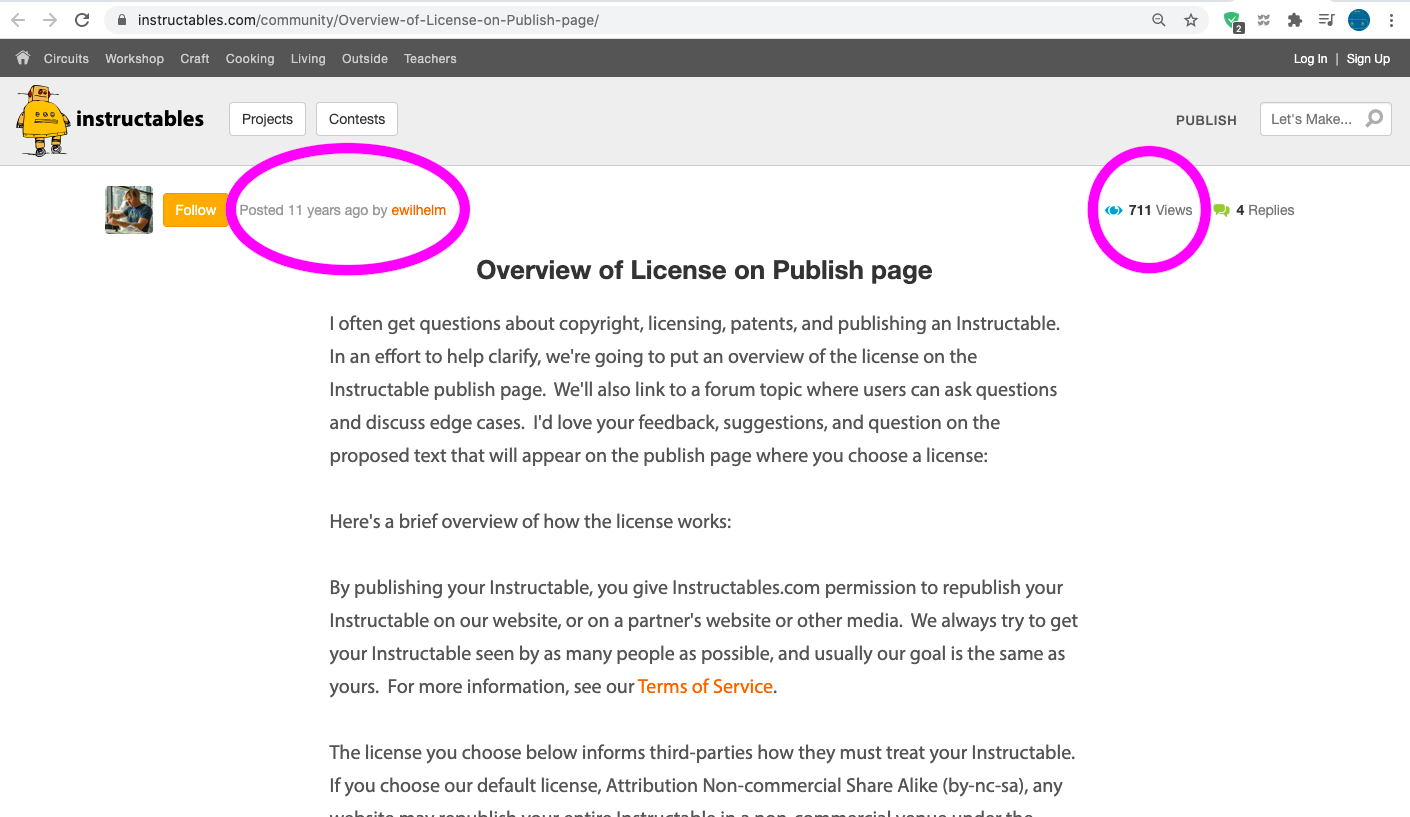Click the padlock site info icon
This screenshot has width=1410, height=817.
[x=123, y=20]
